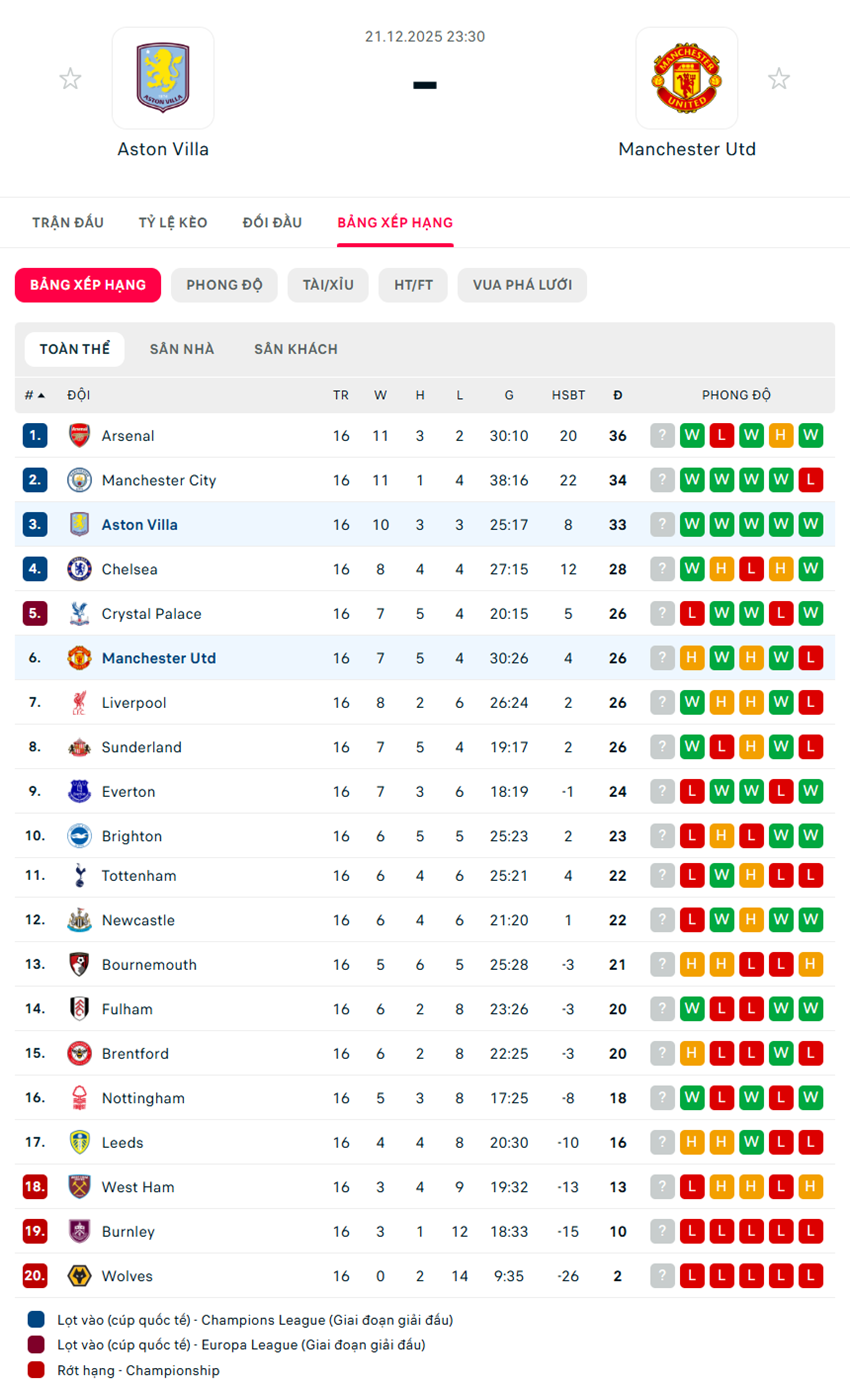Select the Chelsea crest icon
The width and height of the screenshot is (850, 1386).
point(79,569)
